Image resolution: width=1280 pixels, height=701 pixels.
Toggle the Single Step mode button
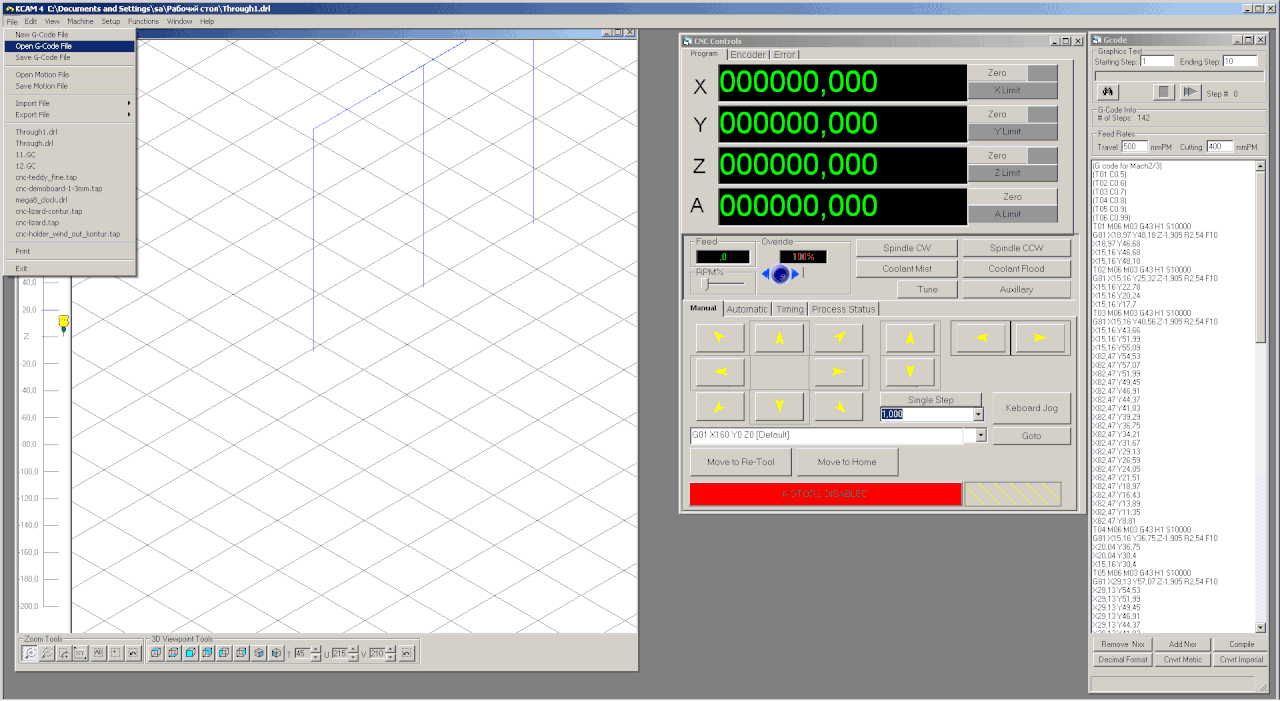tap(930, 400)
